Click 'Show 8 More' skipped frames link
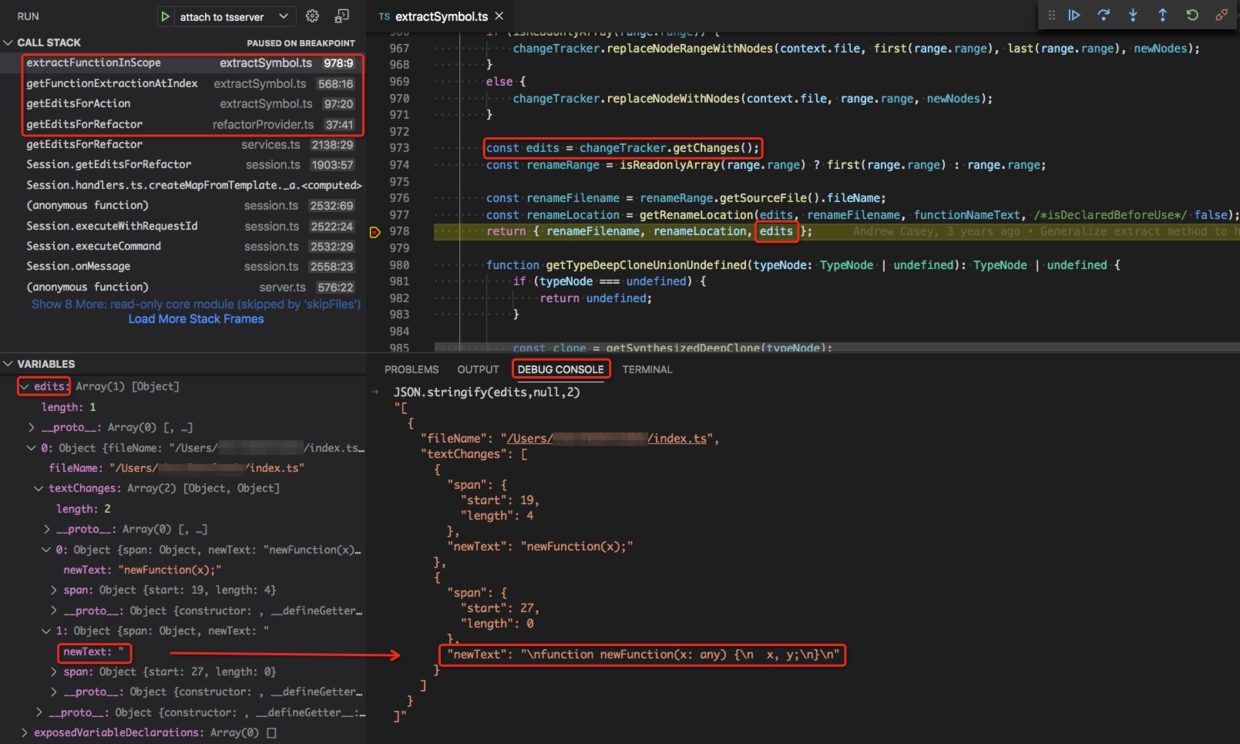This screenshot has width=1240, height=744. pos(196,303)
